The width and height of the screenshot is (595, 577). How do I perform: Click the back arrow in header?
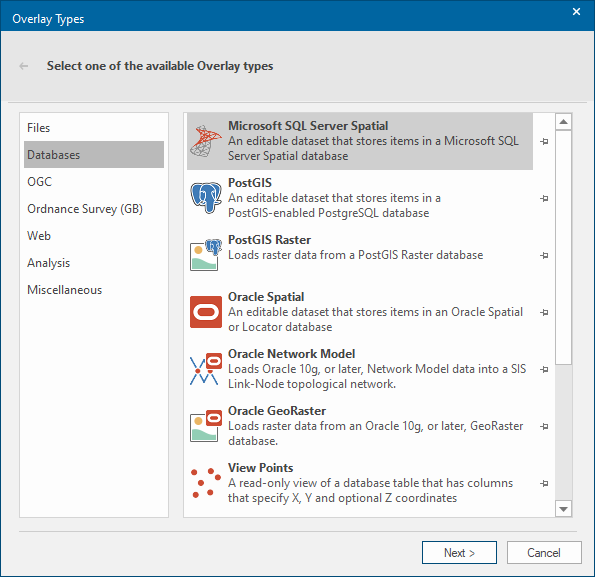click(24, 66)
